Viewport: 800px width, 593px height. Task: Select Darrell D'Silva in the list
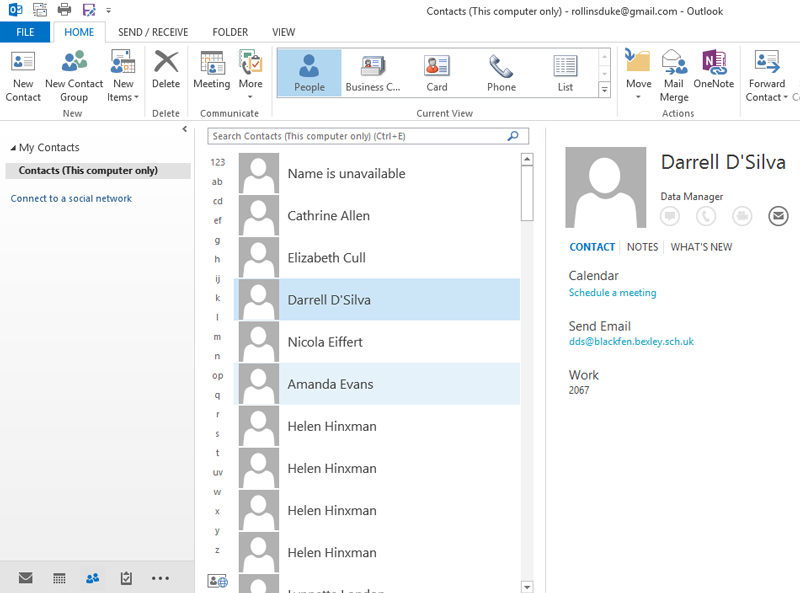coord(377,300)
